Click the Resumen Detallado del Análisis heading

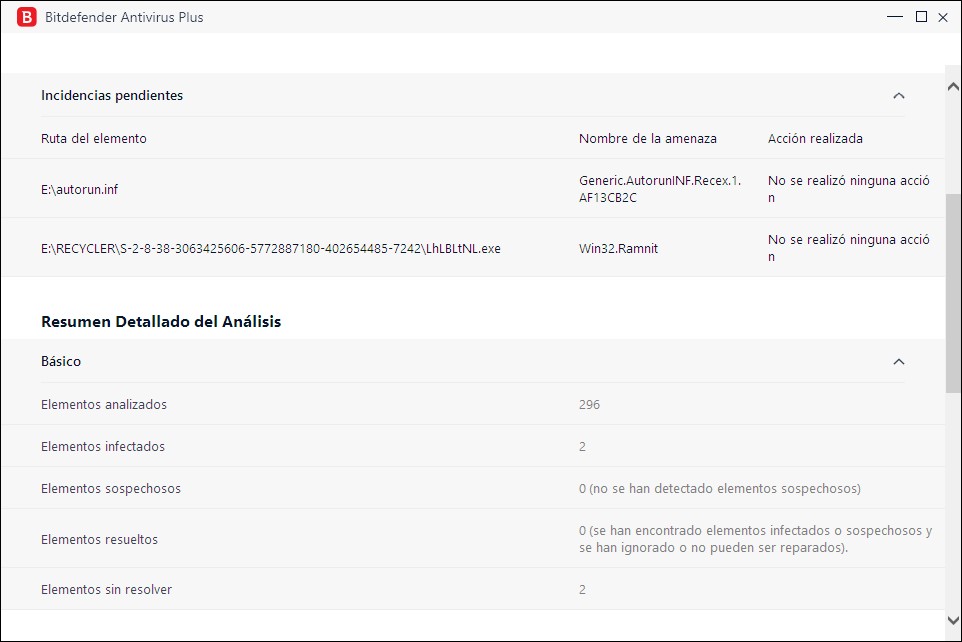161,322
